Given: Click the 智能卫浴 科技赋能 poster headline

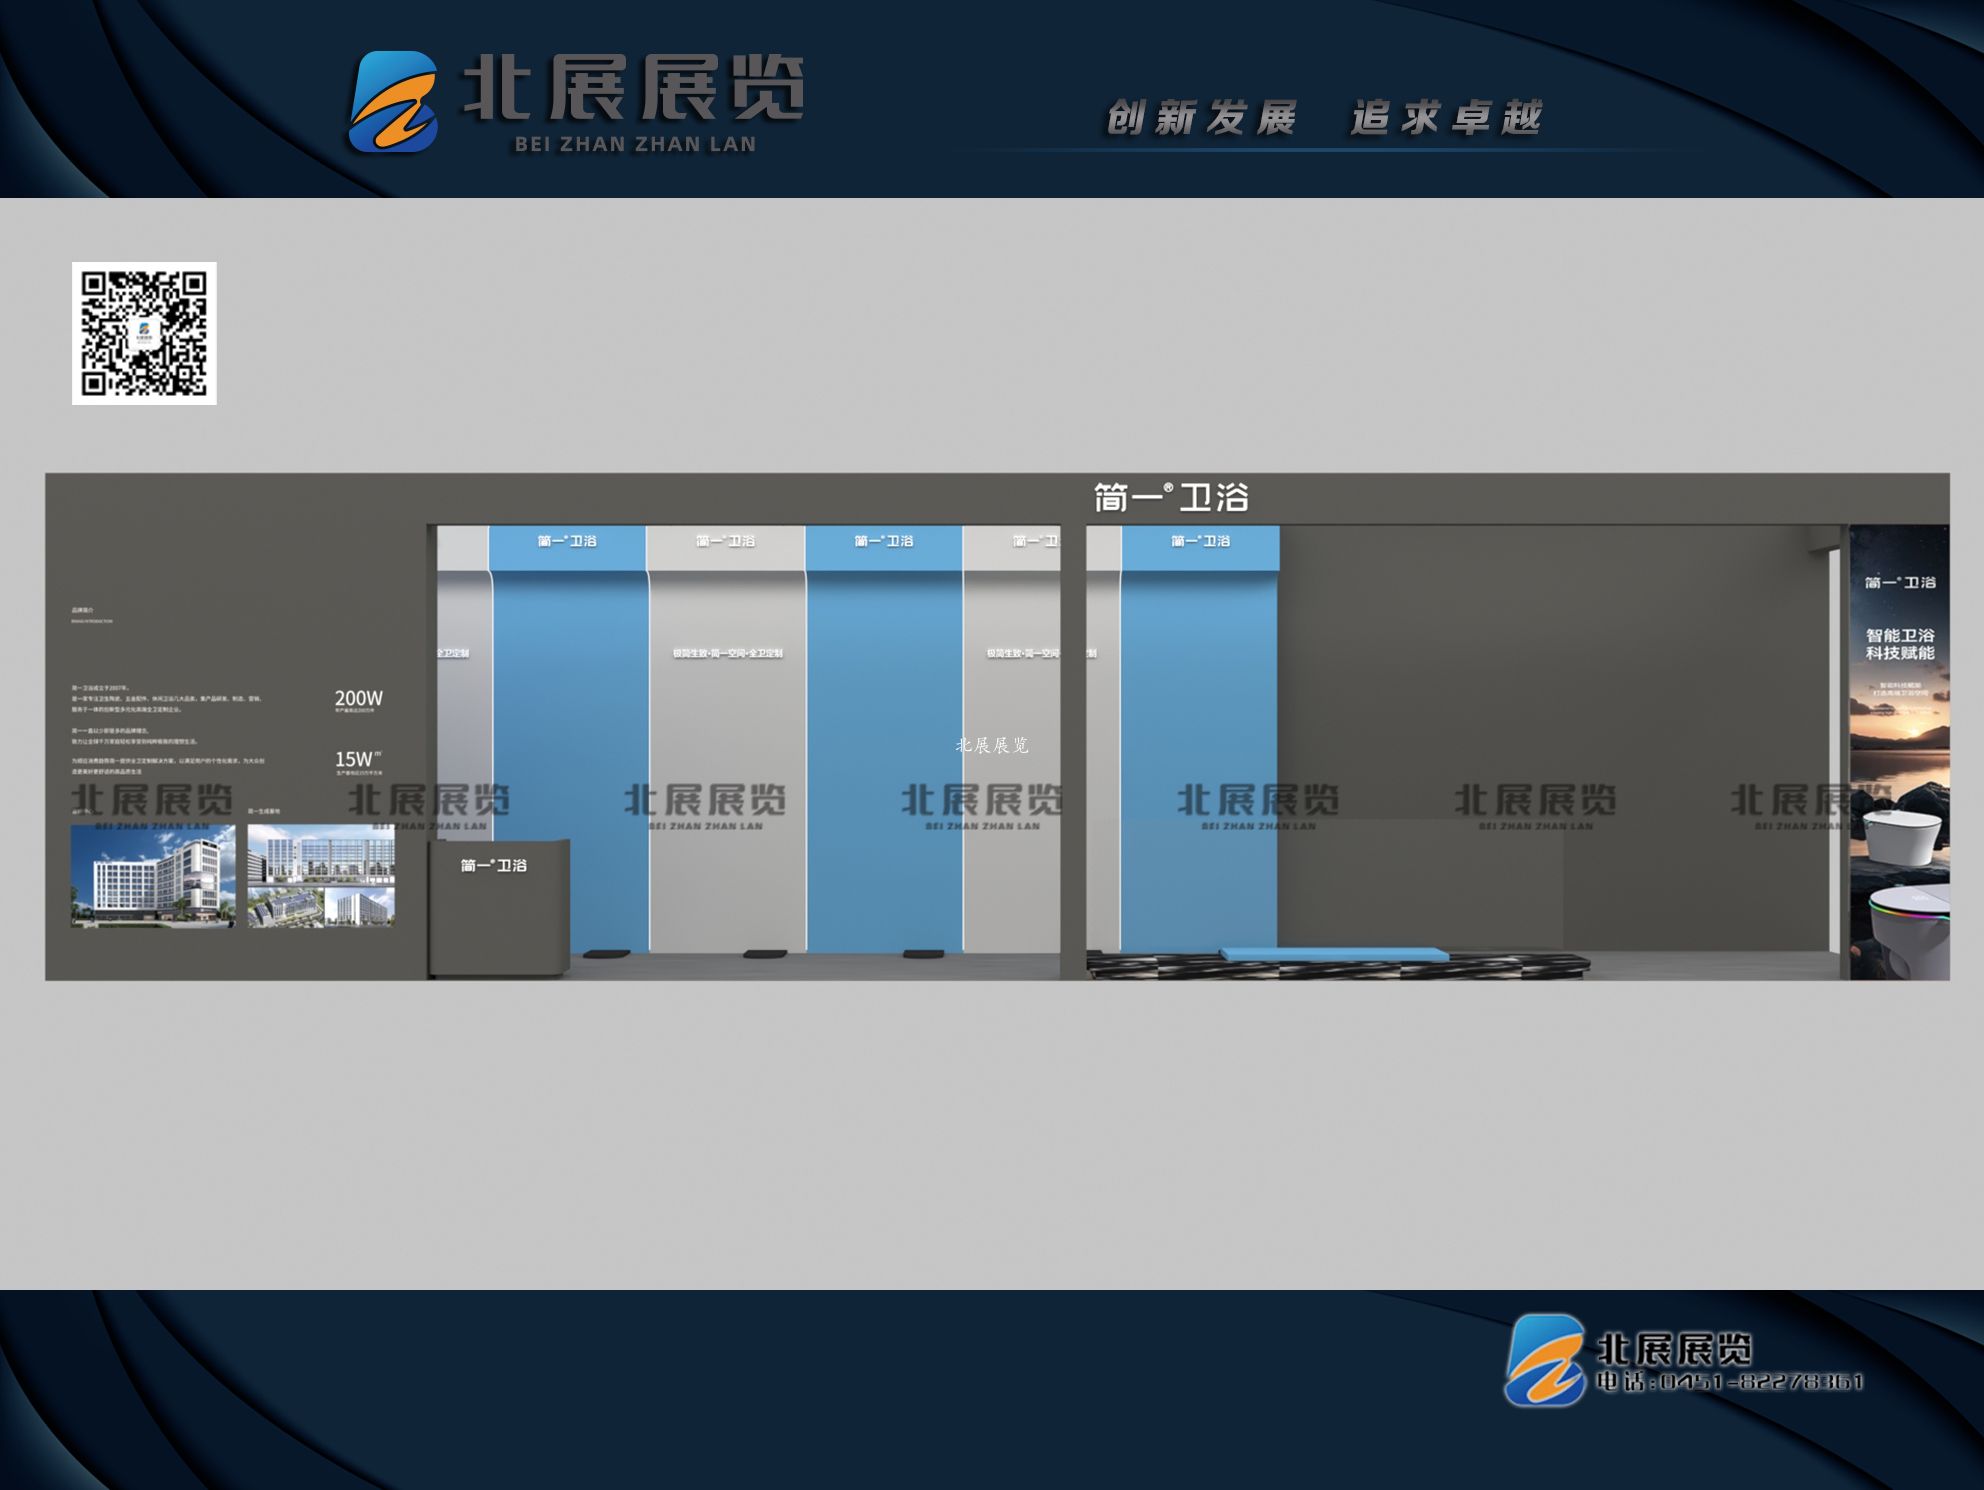Looking at the screenshot, I should tap(1900, 644).
